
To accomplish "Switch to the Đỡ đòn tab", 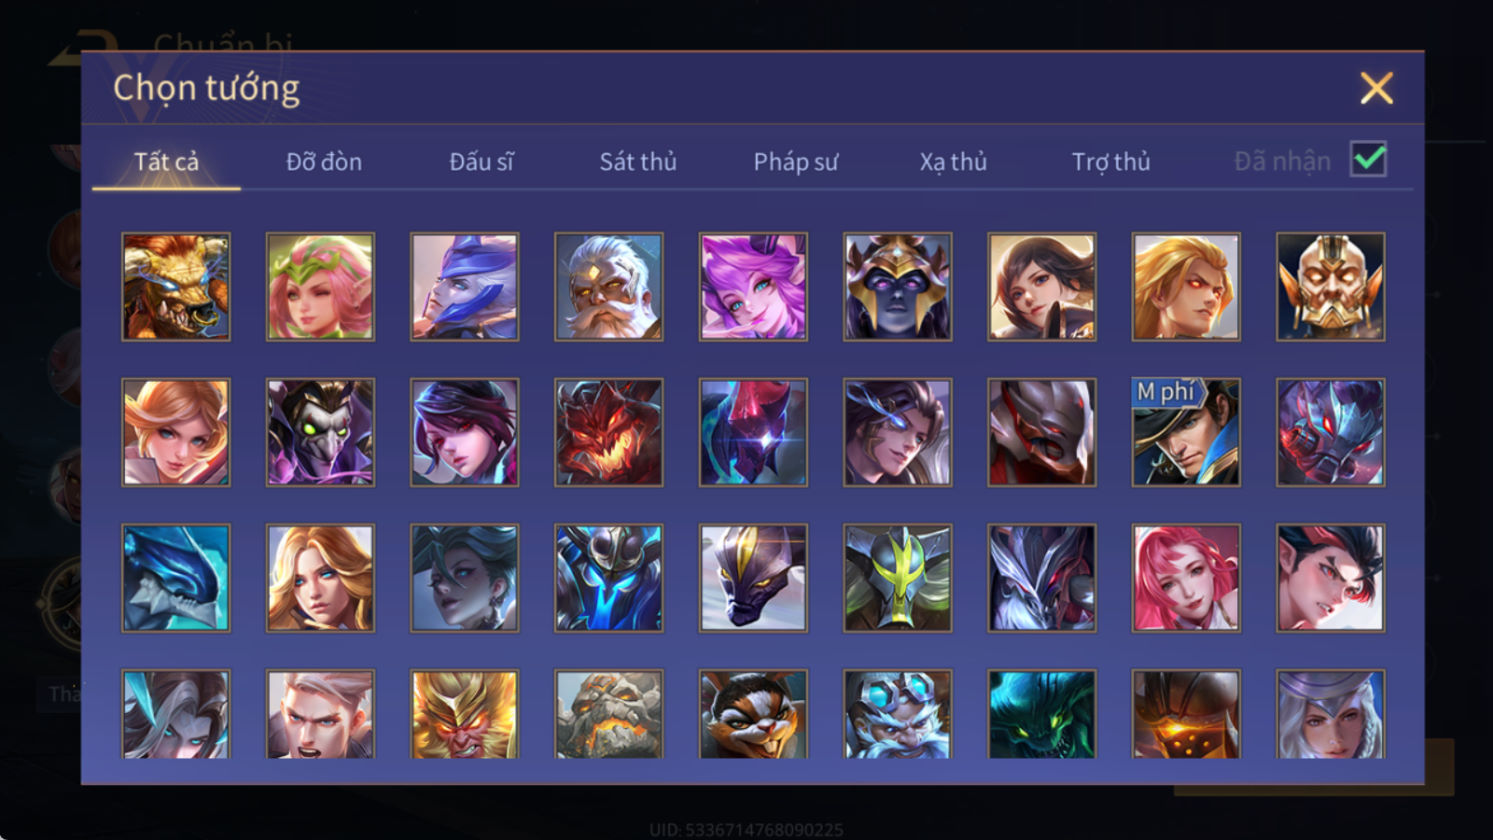I will [x=324, y=161].
